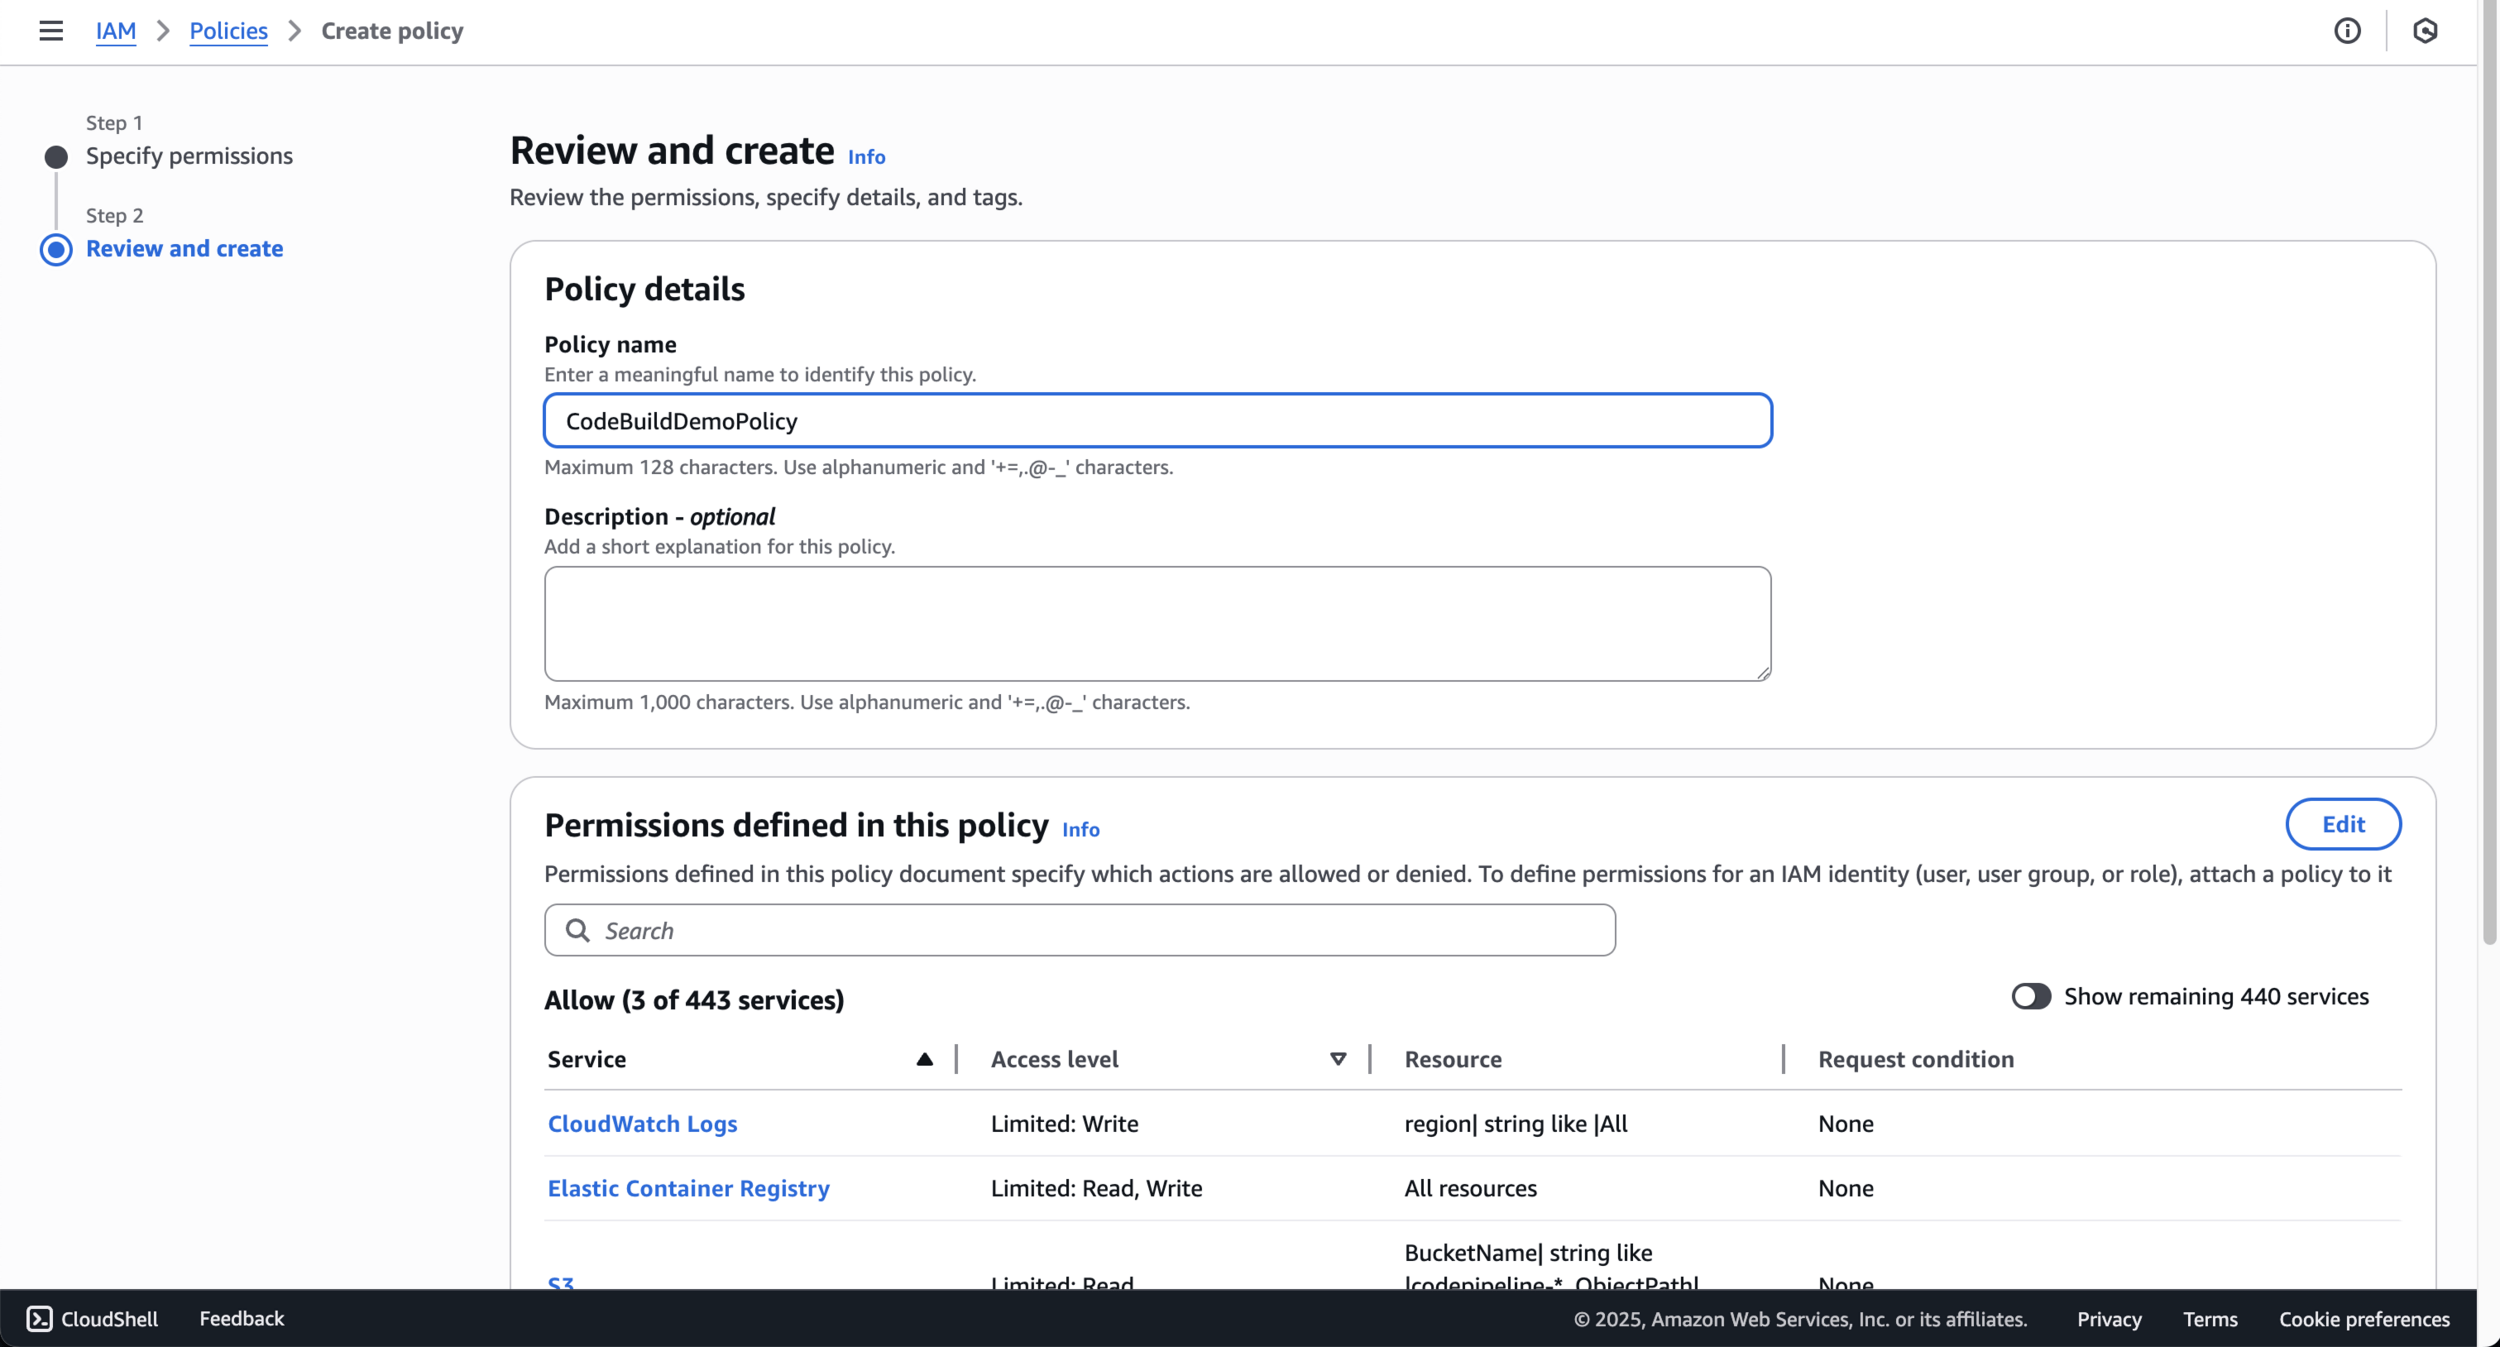Open Info link beside Review and create
2500x1347 pixels.
(x=866, y=157)
